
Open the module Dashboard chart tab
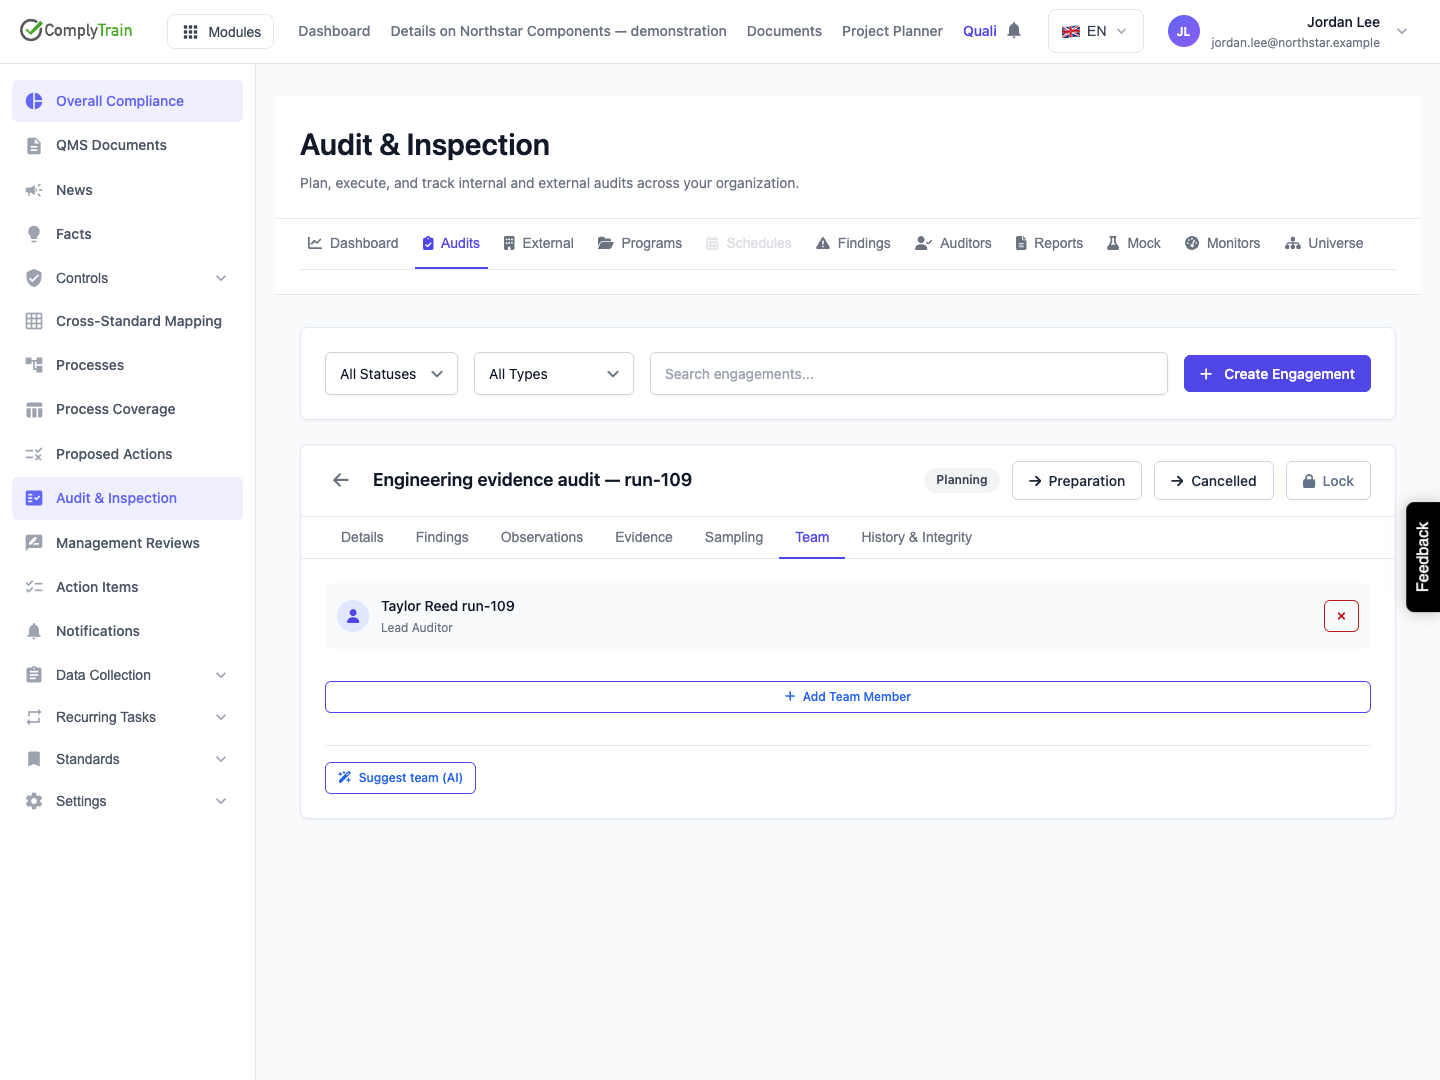pos(353,243)
